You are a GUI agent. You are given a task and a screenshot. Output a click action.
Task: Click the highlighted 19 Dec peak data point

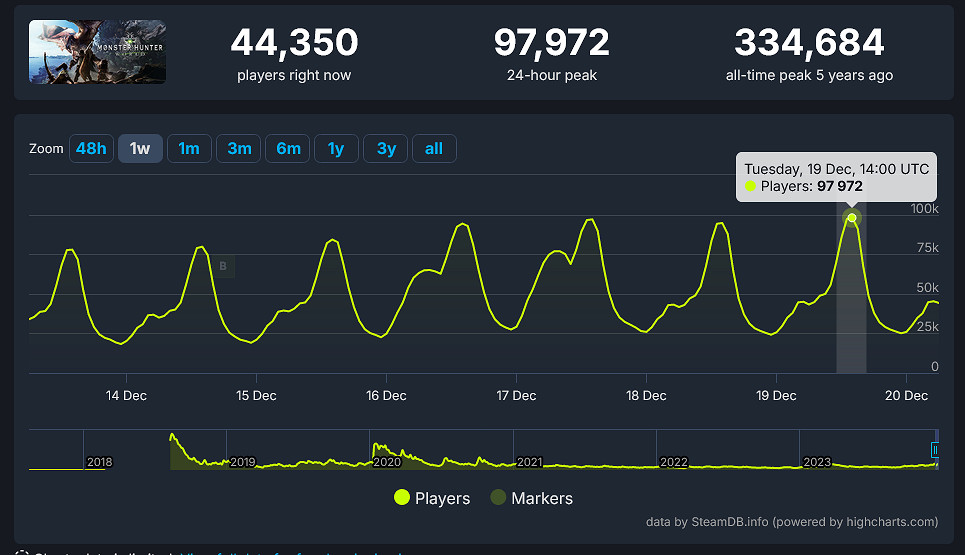coord(852,217)
